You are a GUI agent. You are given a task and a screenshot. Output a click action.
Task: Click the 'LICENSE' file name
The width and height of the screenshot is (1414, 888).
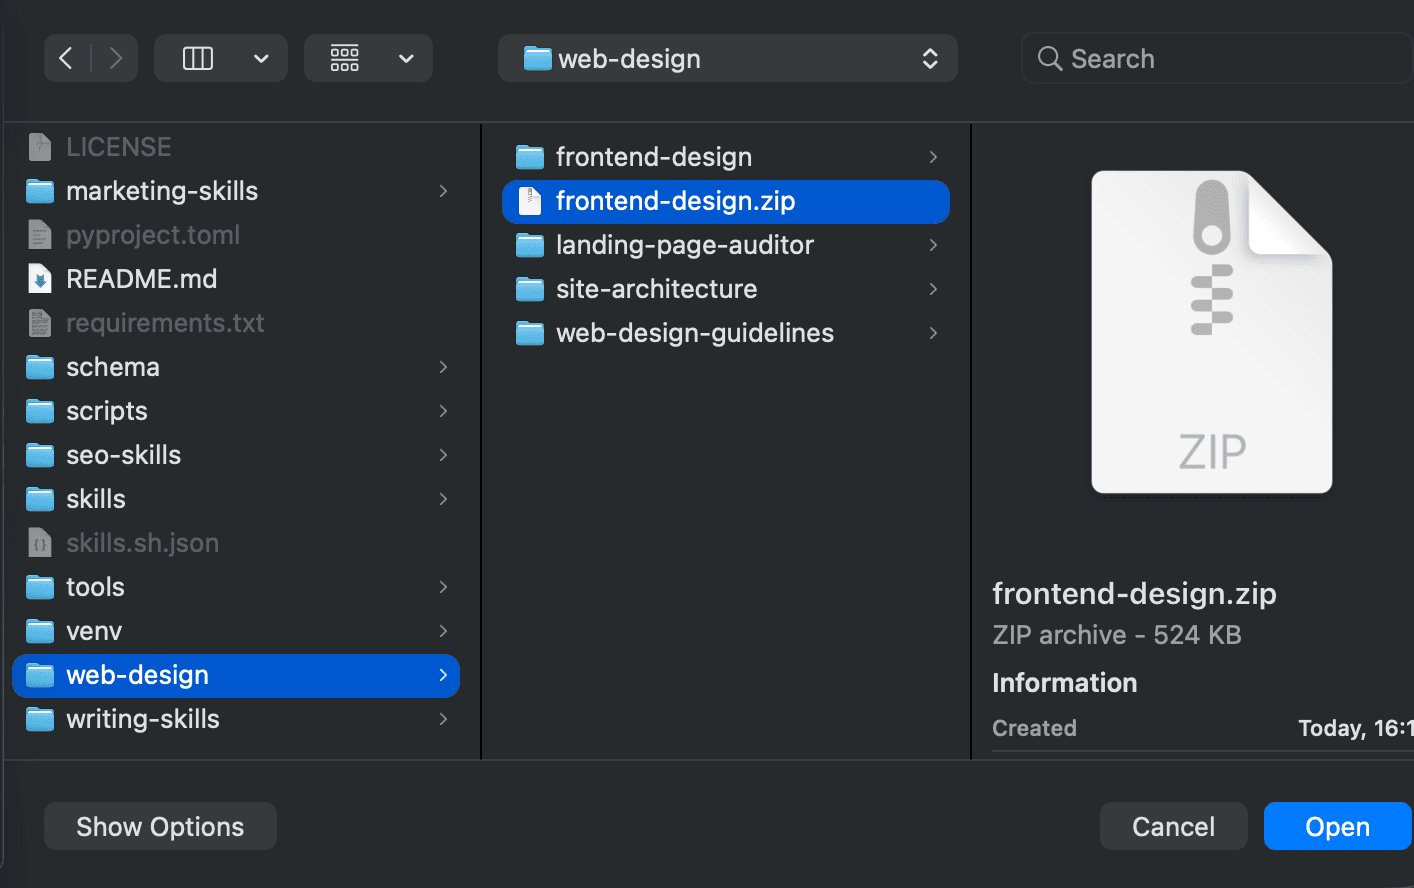pos(119,147)
